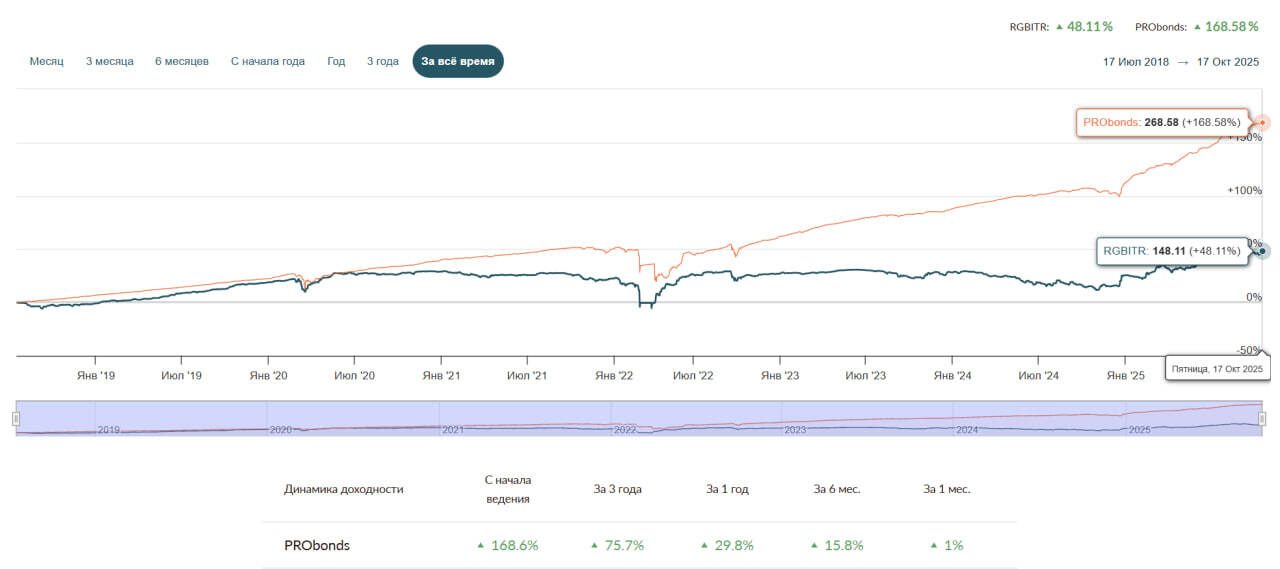Click the 2024 label in the navigator
Viewport: 1280px width, 569px height.
tap(967, 430)
